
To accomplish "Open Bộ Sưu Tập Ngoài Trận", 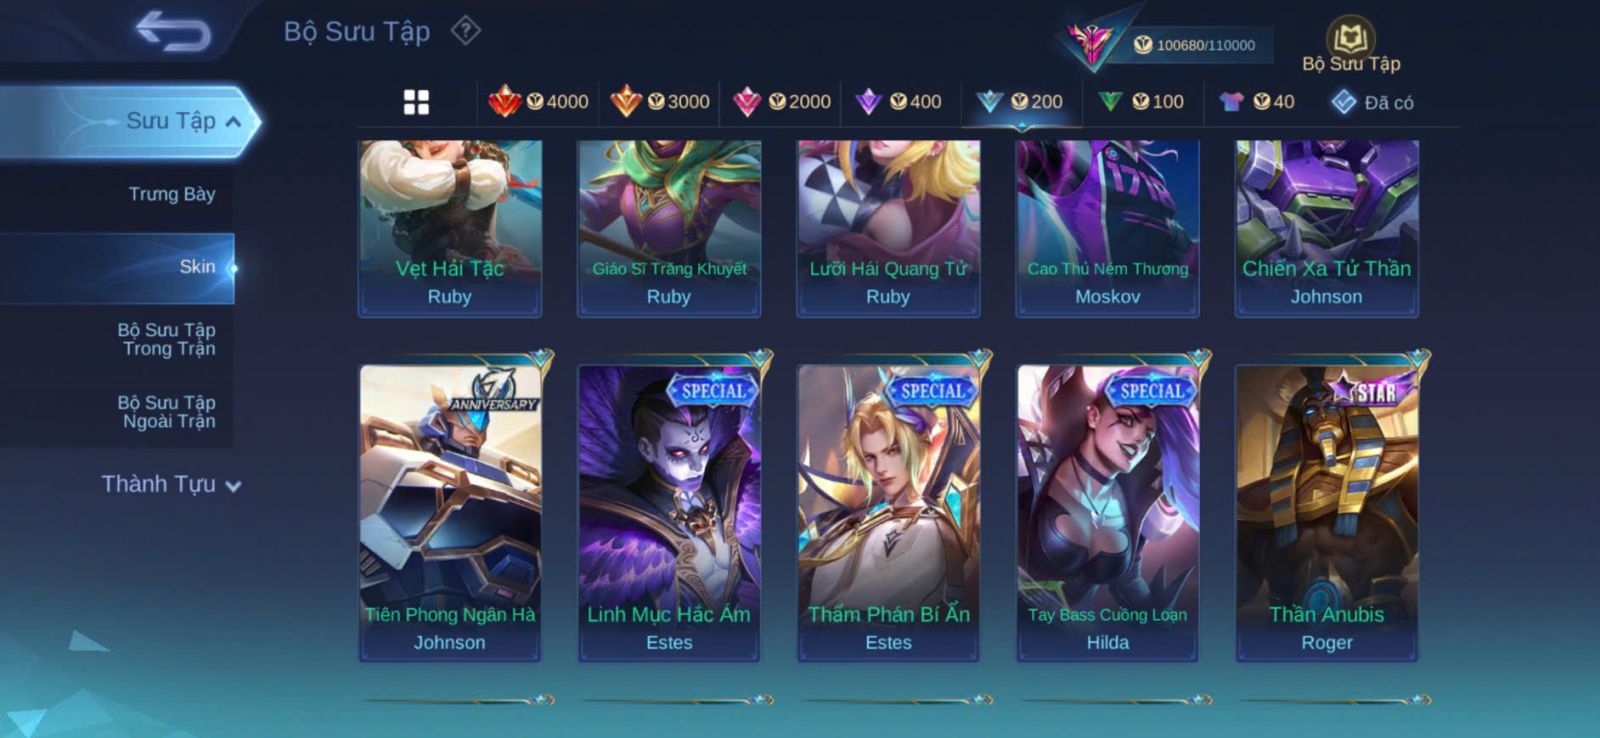I will [168, 412].
